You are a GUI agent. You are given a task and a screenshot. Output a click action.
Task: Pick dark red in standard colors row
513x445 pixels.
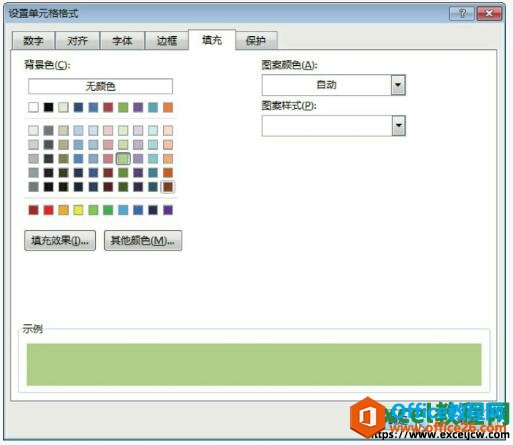click(x=33, y=210)
